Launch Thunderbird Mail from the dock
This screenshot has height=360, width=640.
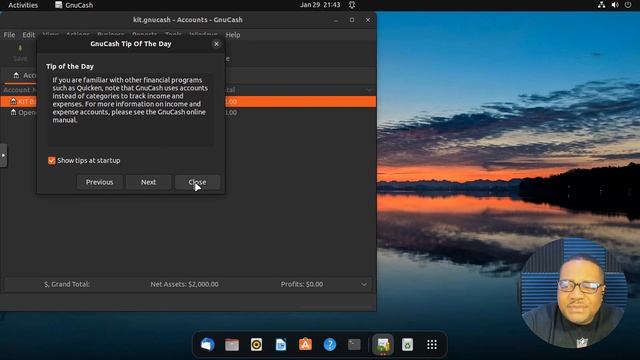tap(207, 344)
